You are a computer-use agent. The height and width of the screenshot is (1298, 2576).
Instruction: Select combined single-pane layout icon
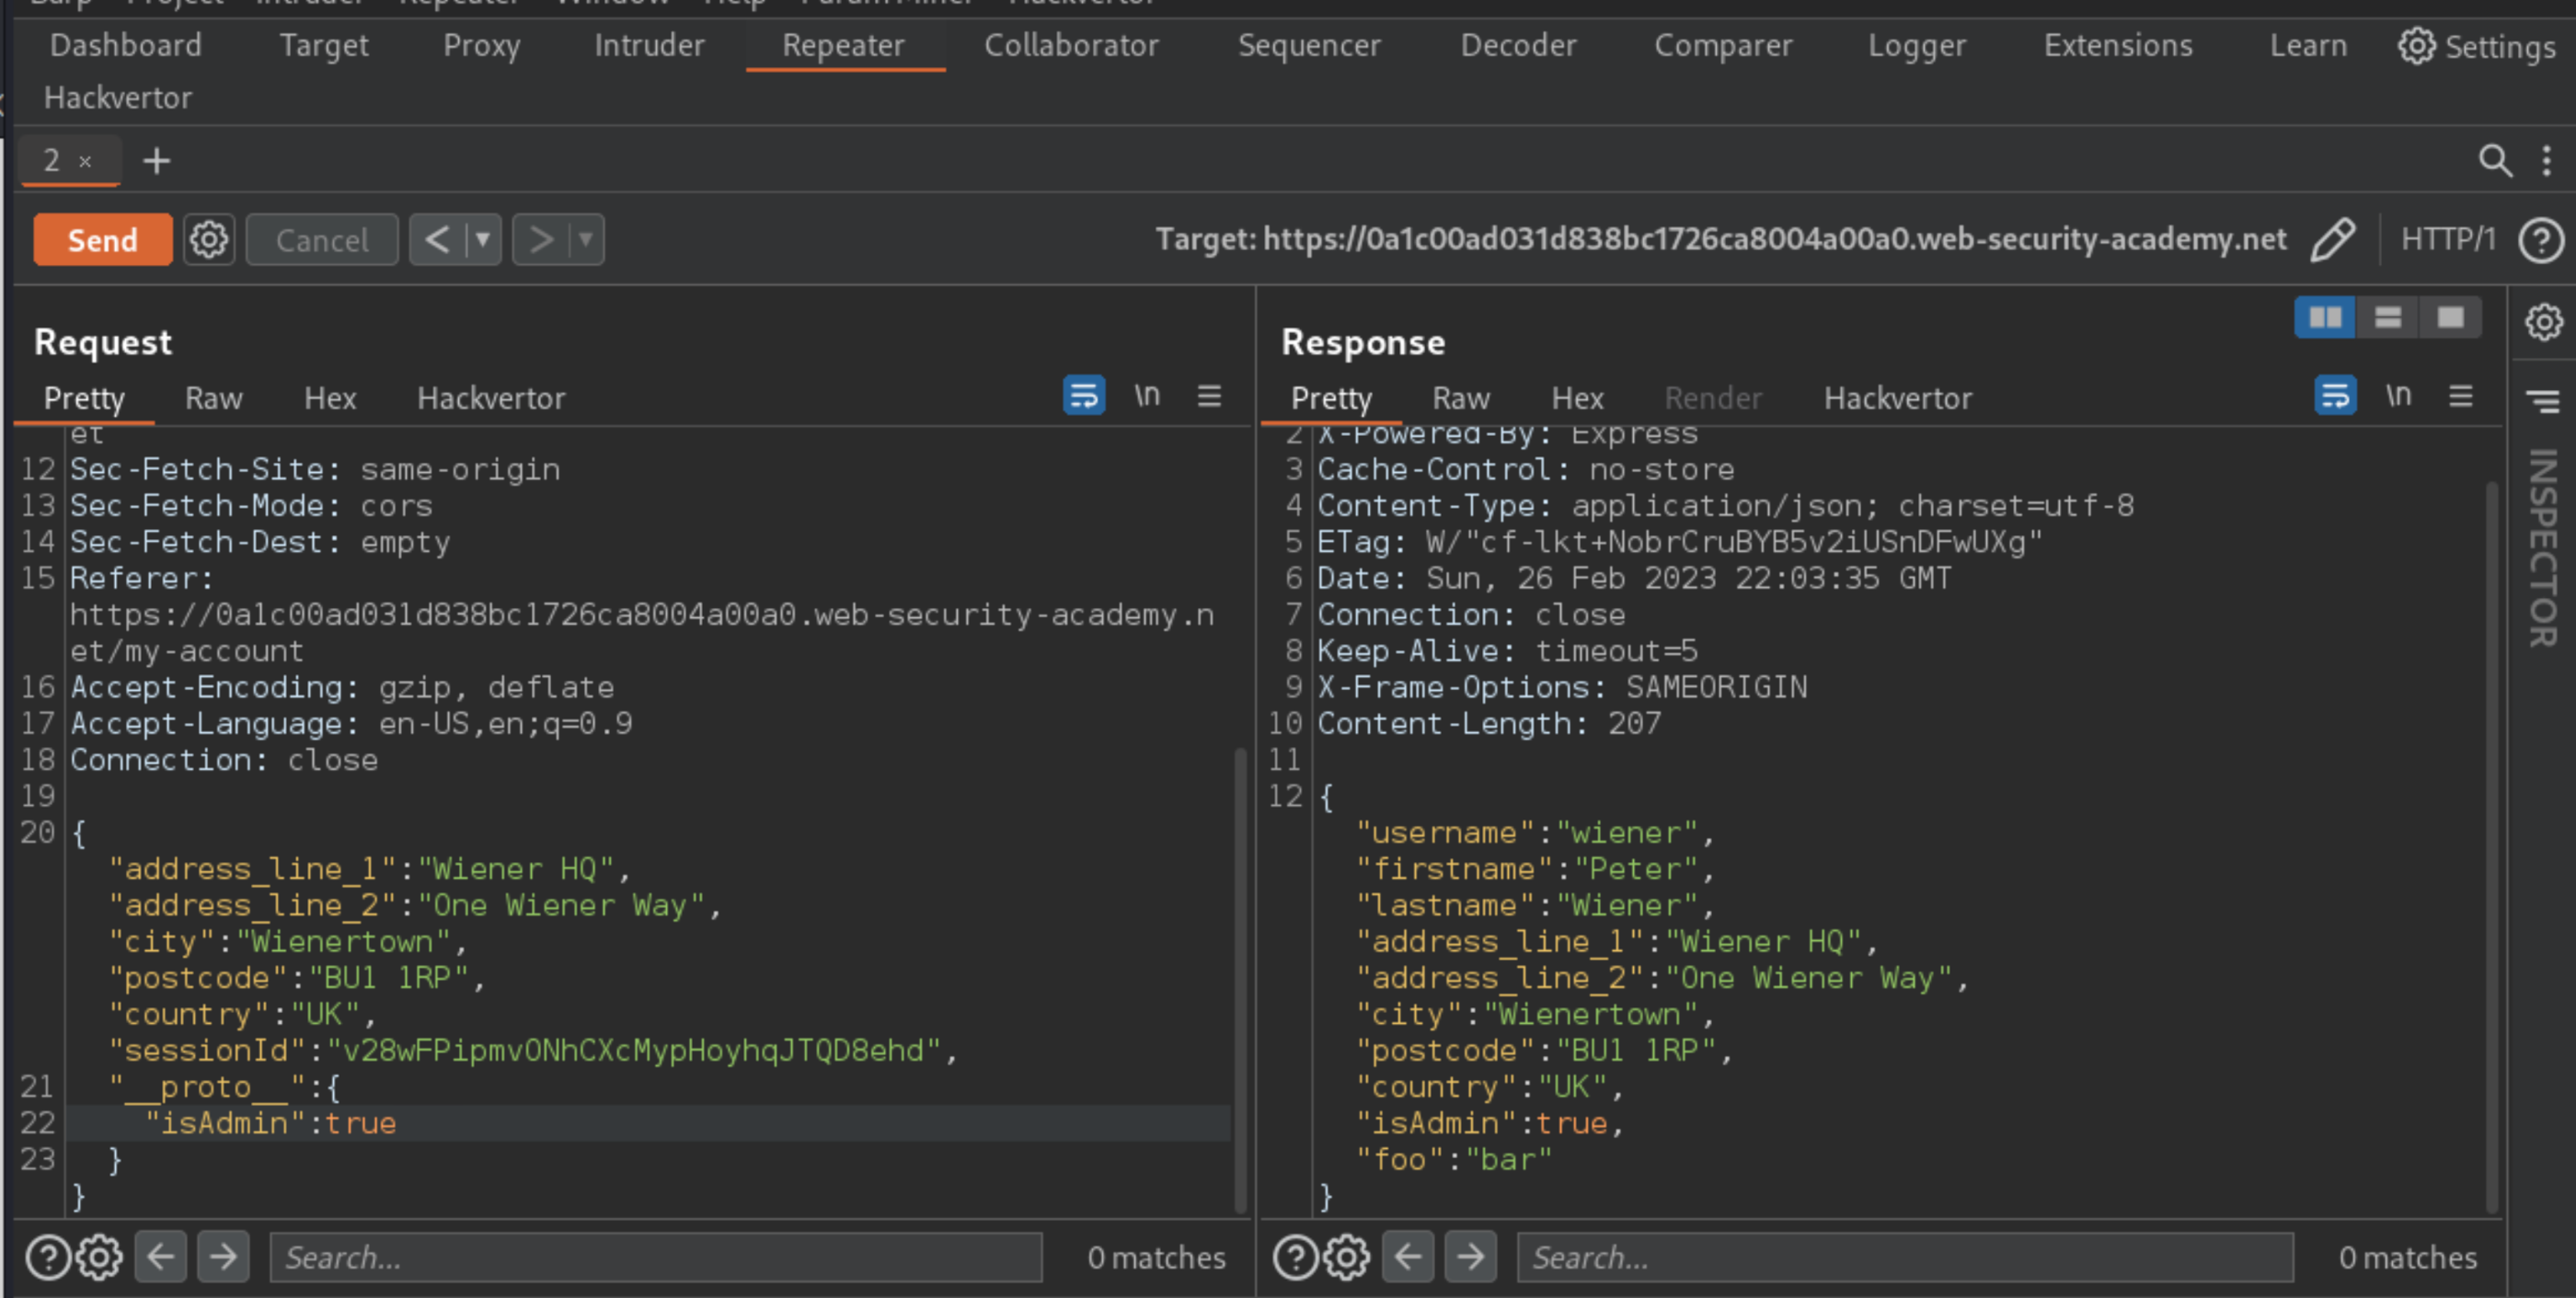tap(2450, 318)
